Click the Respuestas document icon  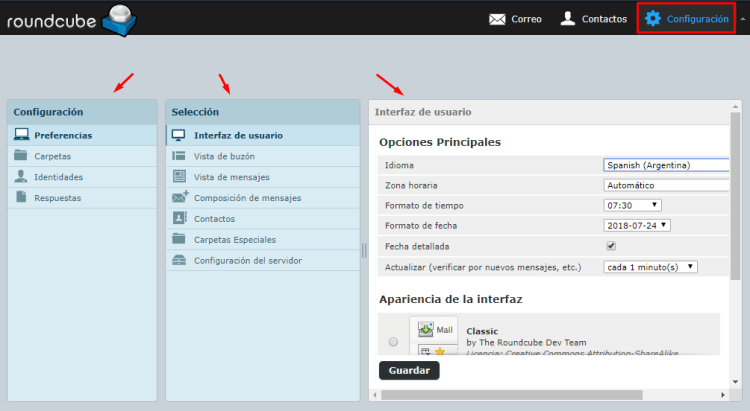click(21, 198)
